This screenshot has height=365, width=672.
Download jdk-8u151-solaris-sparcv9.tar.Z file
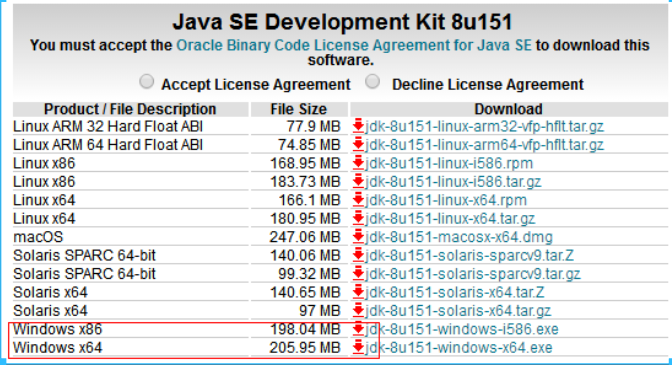pos(469,255)
